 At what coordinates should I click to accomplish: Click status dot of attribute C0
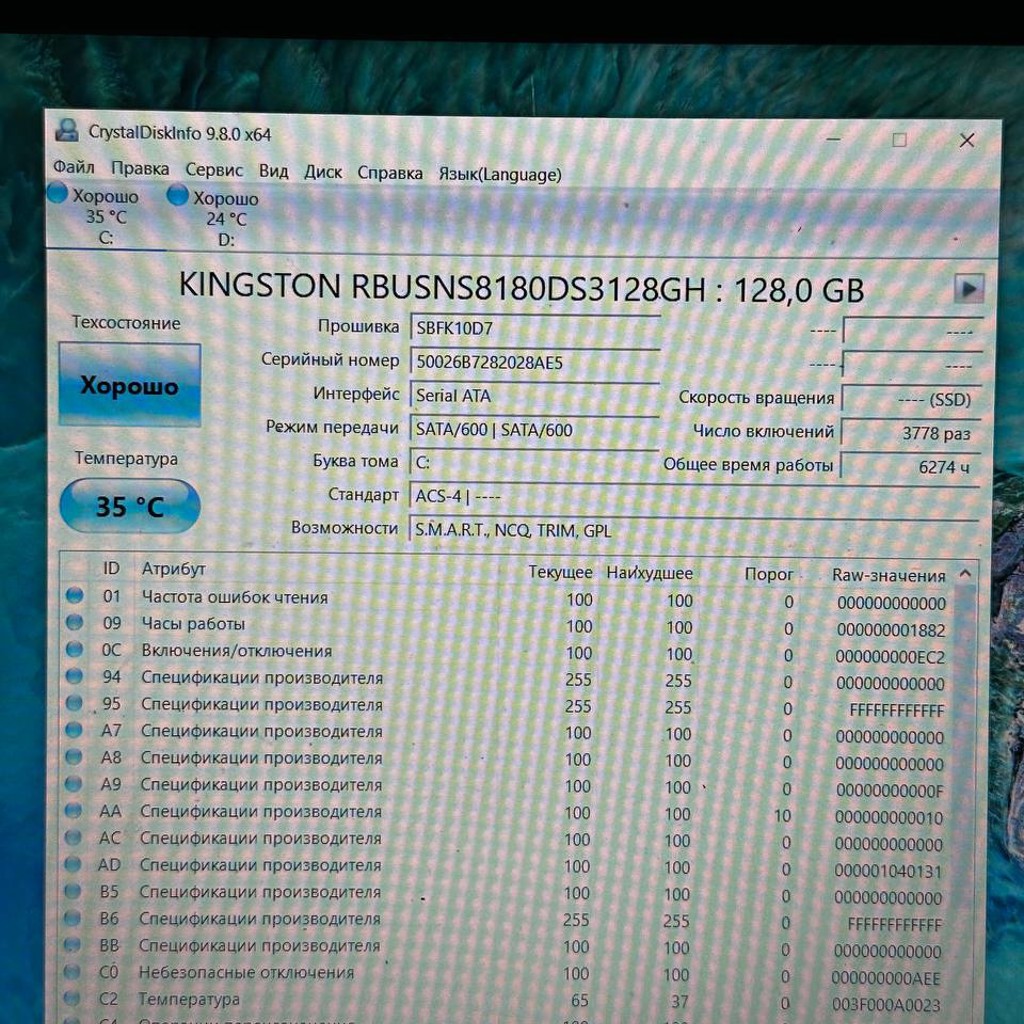[x=72, y=971]
